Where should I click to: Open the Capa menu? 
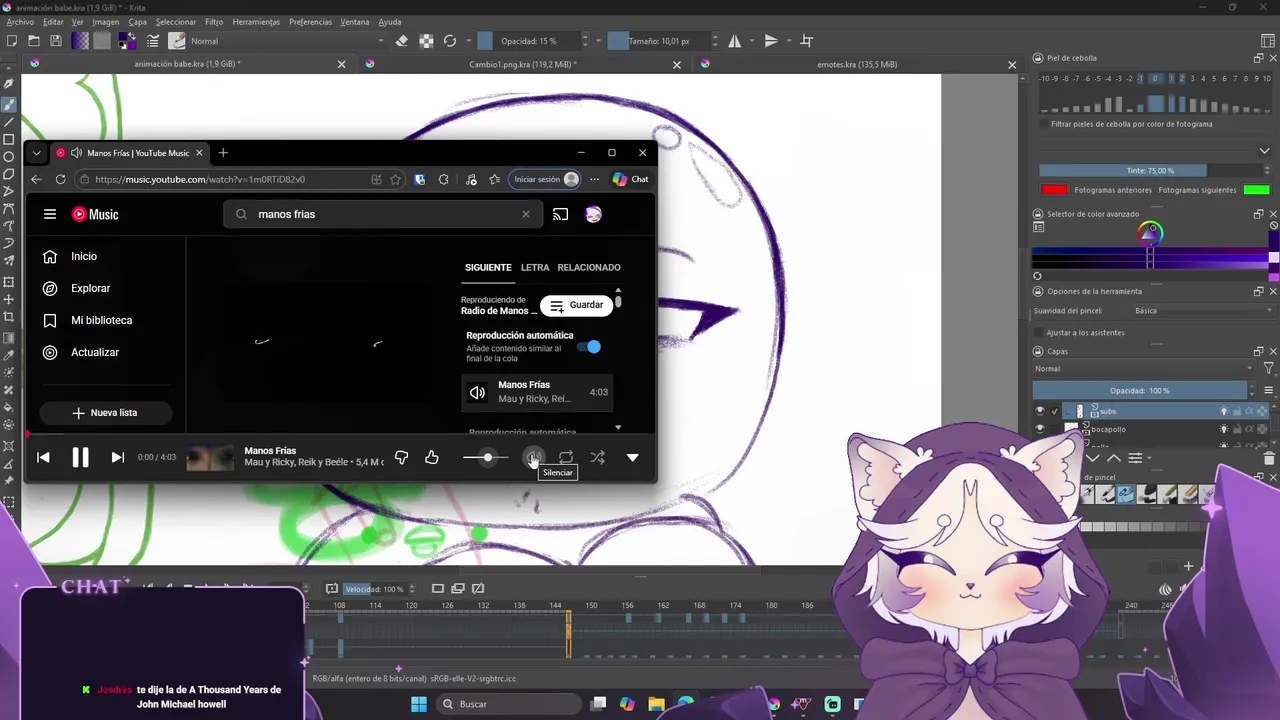pos(137,22)
